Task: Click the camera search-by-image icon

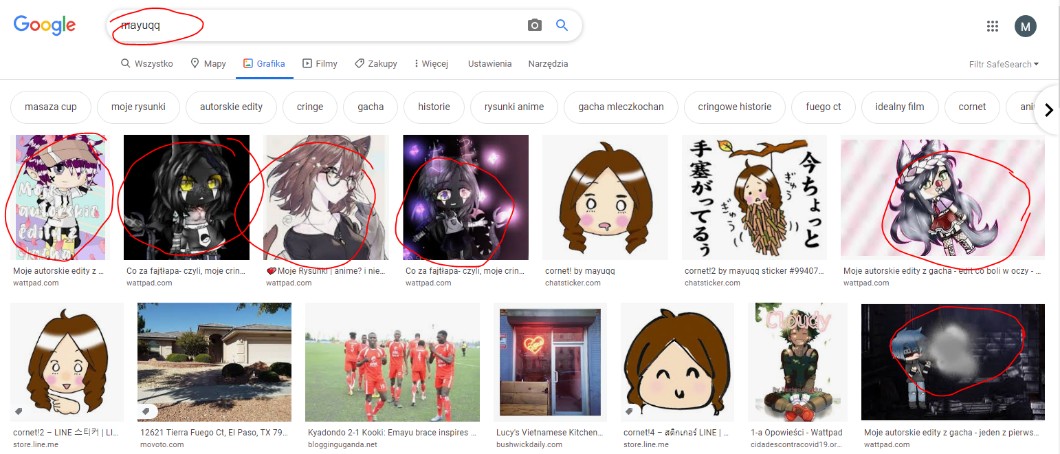Action: (x=535, y=26)
